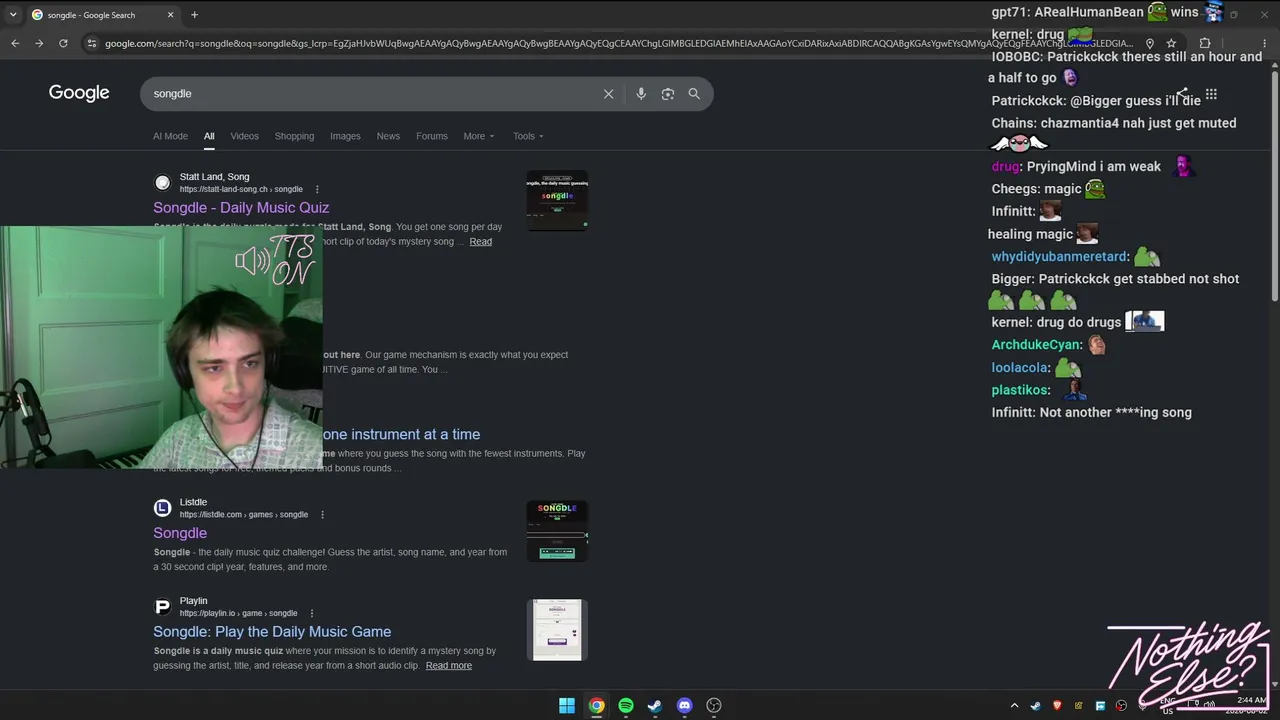
Task: View site information for google.com
Action: (x=92, y=43)
